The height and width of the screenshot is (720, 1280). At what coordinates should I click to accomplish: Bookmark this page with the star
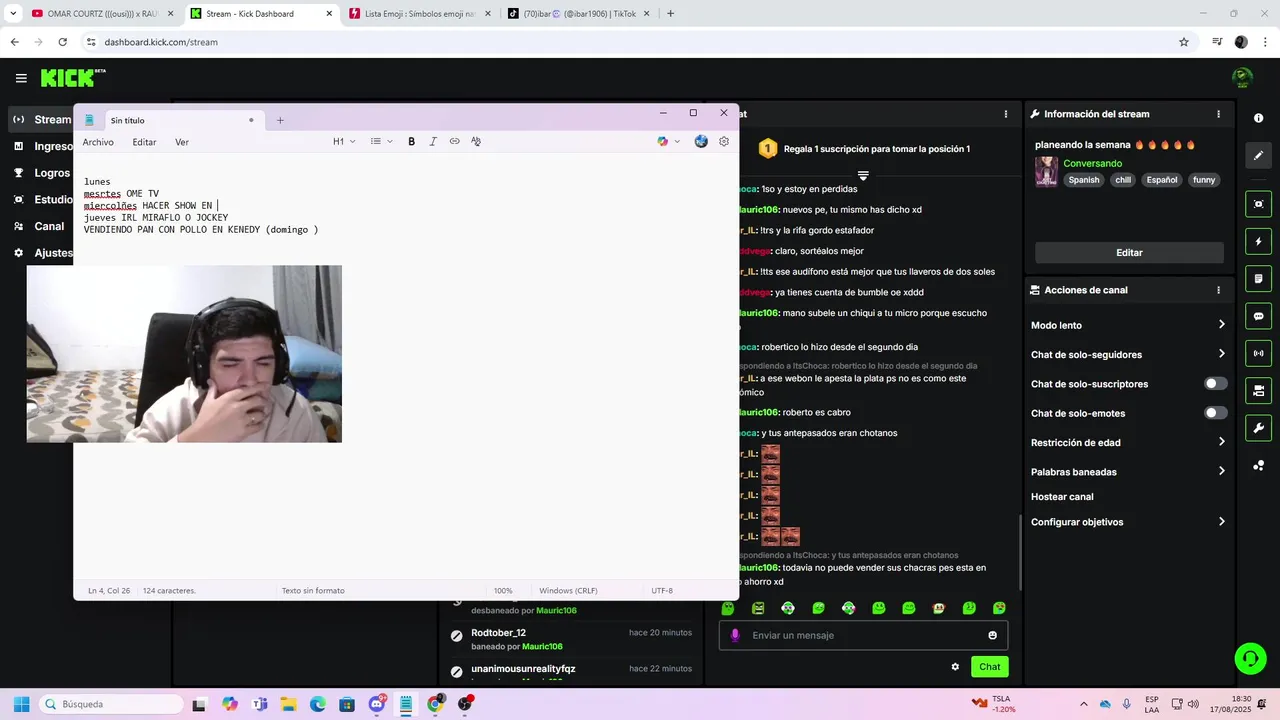click(x=1184, y=42)
